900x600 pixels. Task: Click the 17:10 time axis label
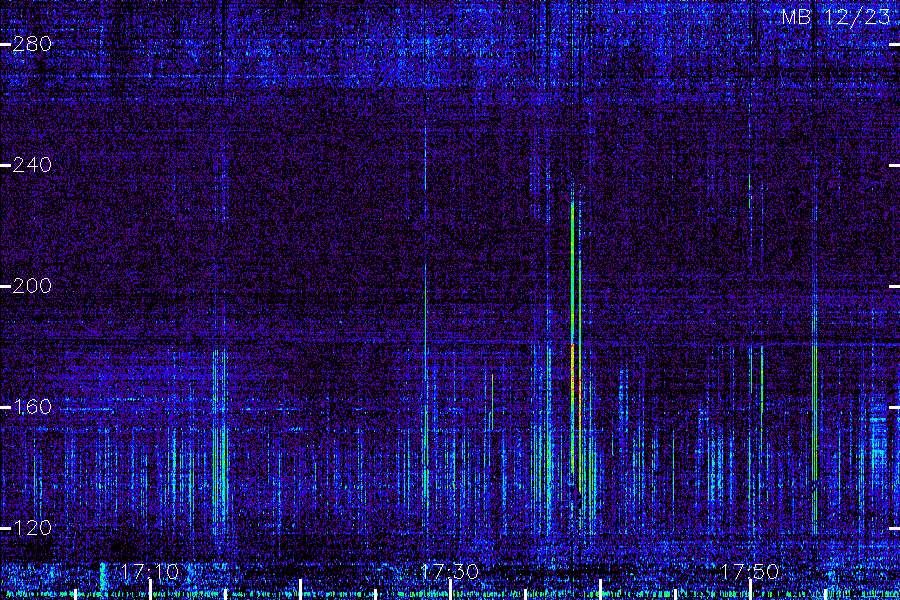(150, 572)
